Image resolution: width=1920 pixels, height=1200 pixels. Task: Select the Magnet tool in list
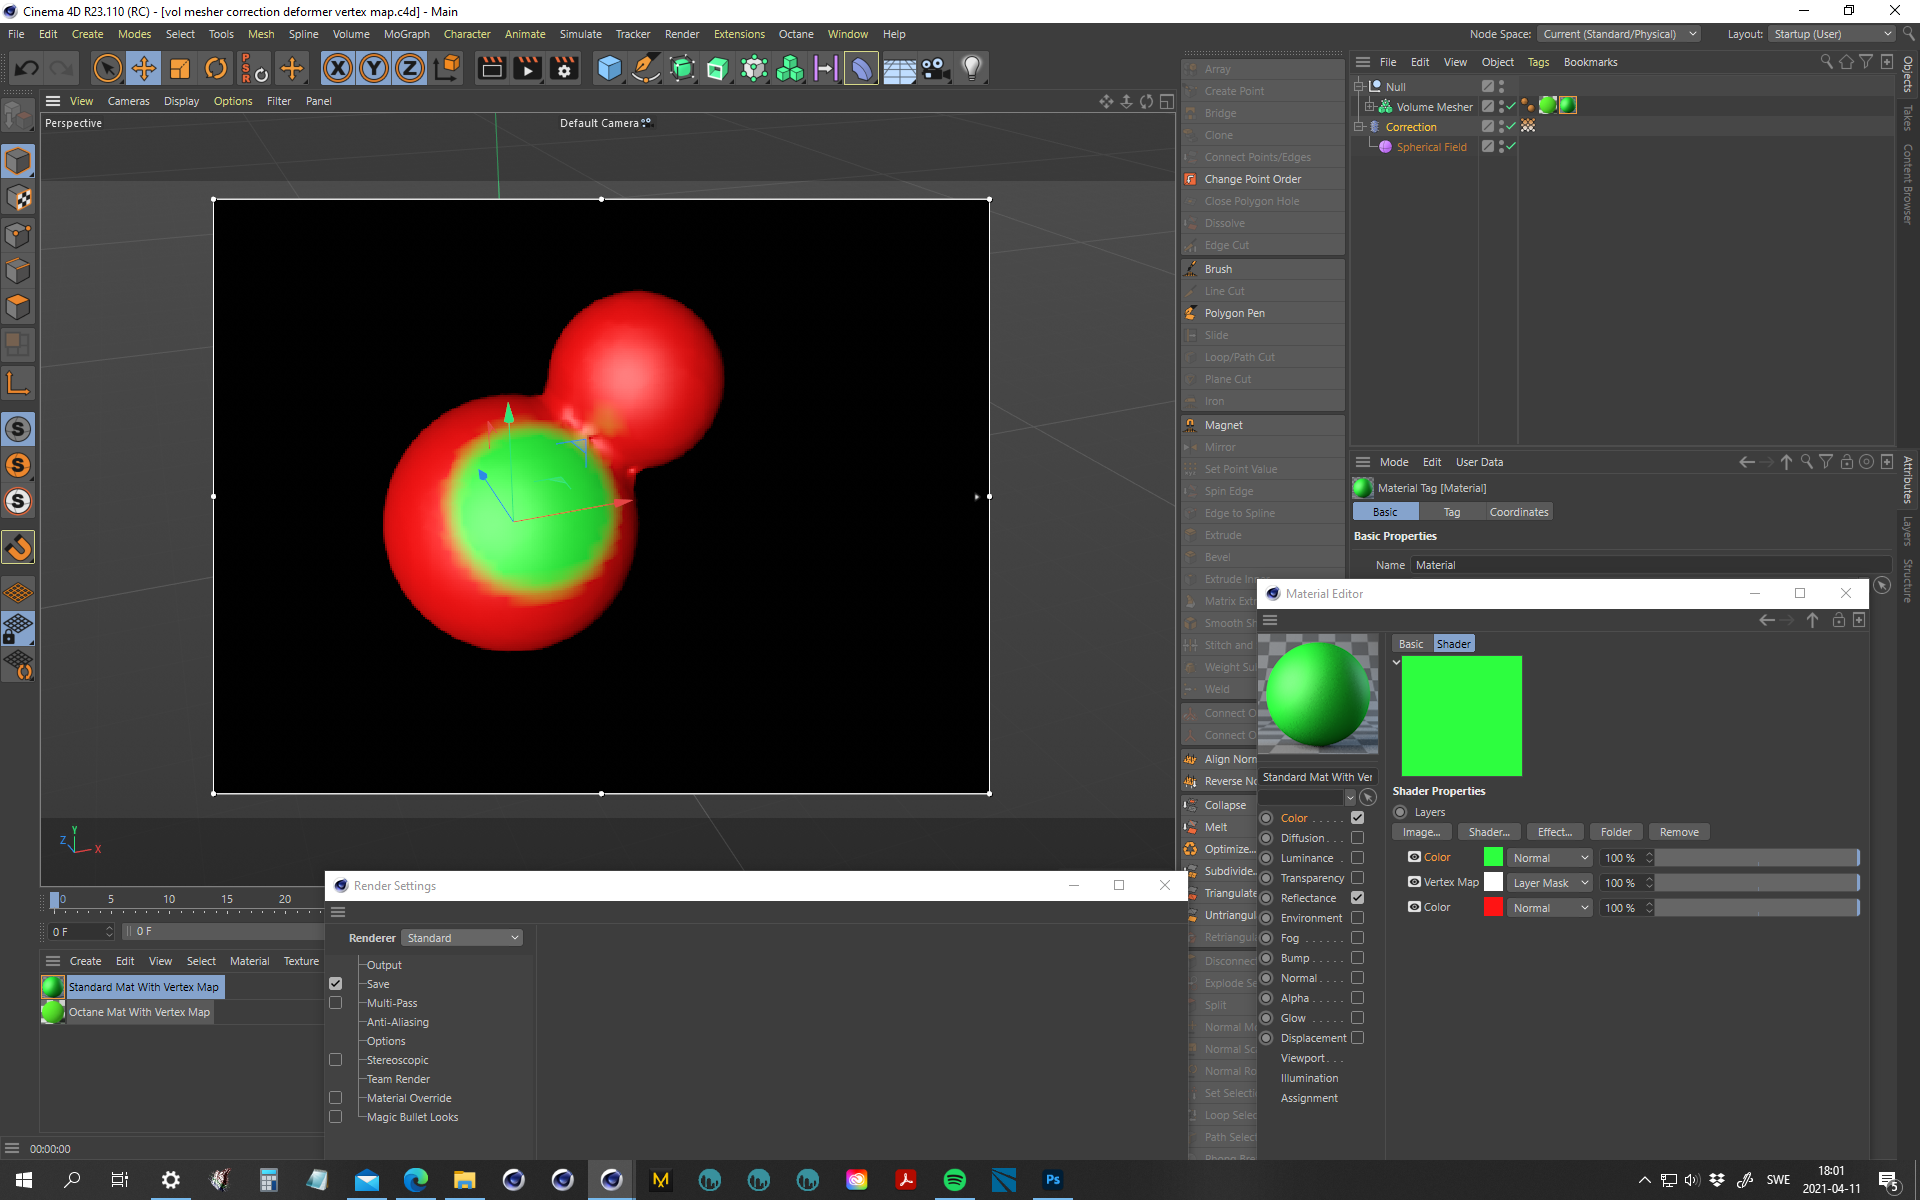1223,425
